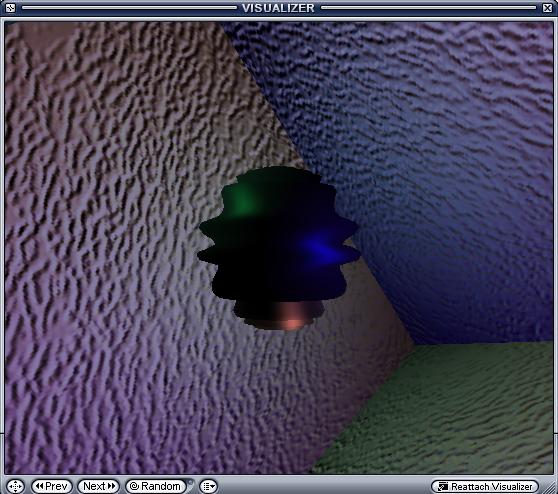Click the blue glow on the dark object
The image size is (558, 494).
pyautogui.click(x=320, y=248)
